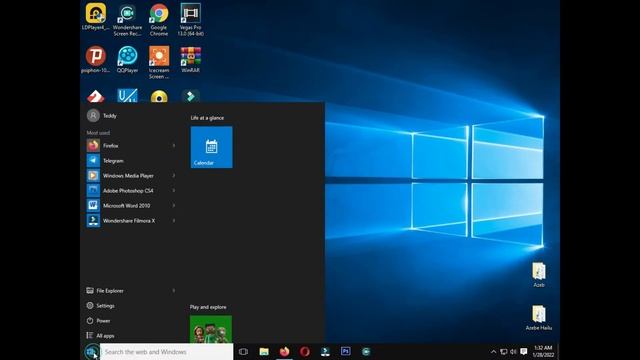
Task: Open network status tray icon
Action: click(x=504, y=352)
